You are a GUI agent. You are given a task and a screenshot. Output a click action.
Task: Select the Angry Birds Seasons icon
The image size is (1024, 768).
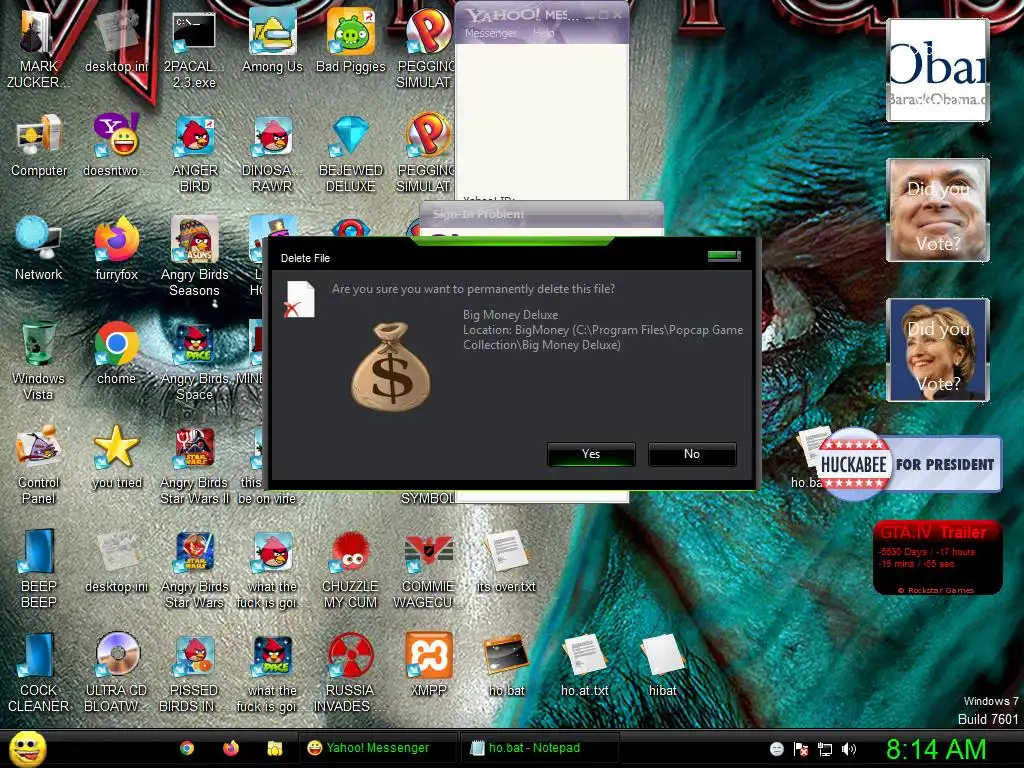[195, 256]
